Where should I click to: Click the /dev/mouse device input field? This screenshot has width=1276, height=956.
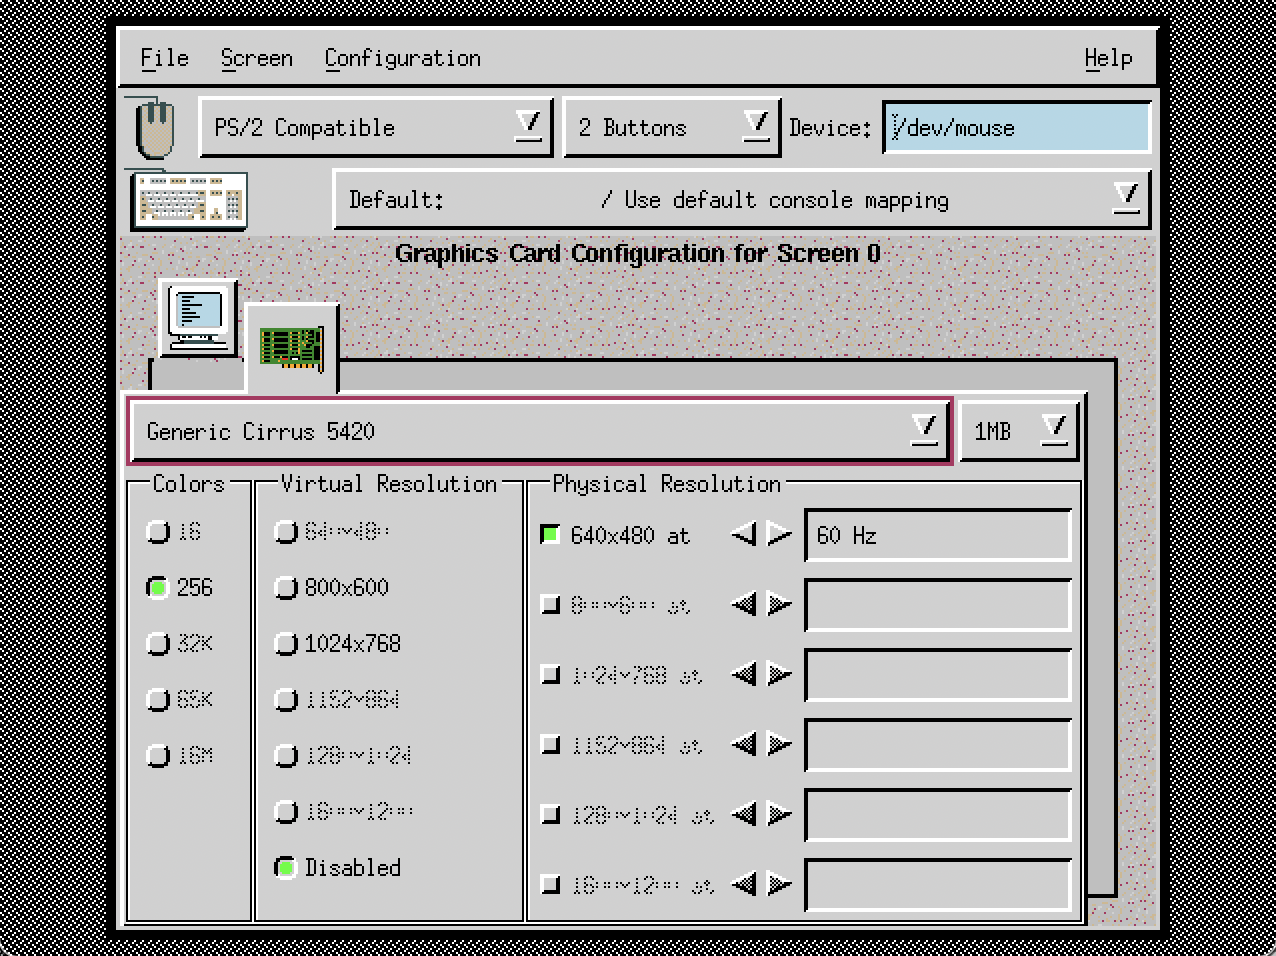coord(1016,128)
